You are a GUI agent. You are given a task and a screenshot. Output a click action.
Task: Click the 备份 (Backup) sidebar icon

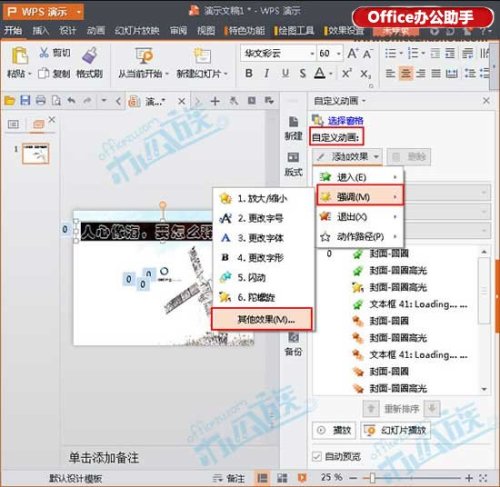click(293, 343)
